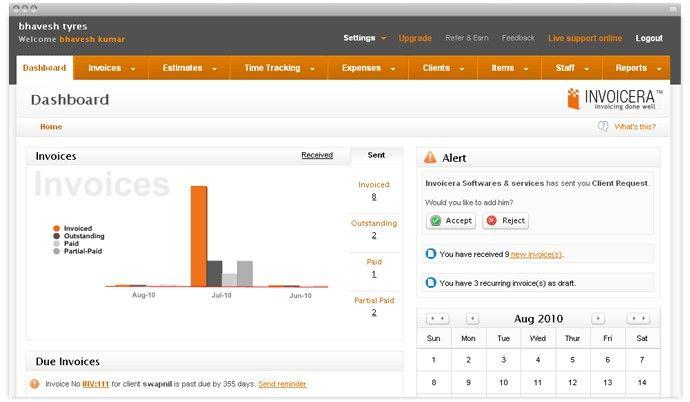
Task: Click the orange Invoiced legend swatch
Action: pos(57,228)
